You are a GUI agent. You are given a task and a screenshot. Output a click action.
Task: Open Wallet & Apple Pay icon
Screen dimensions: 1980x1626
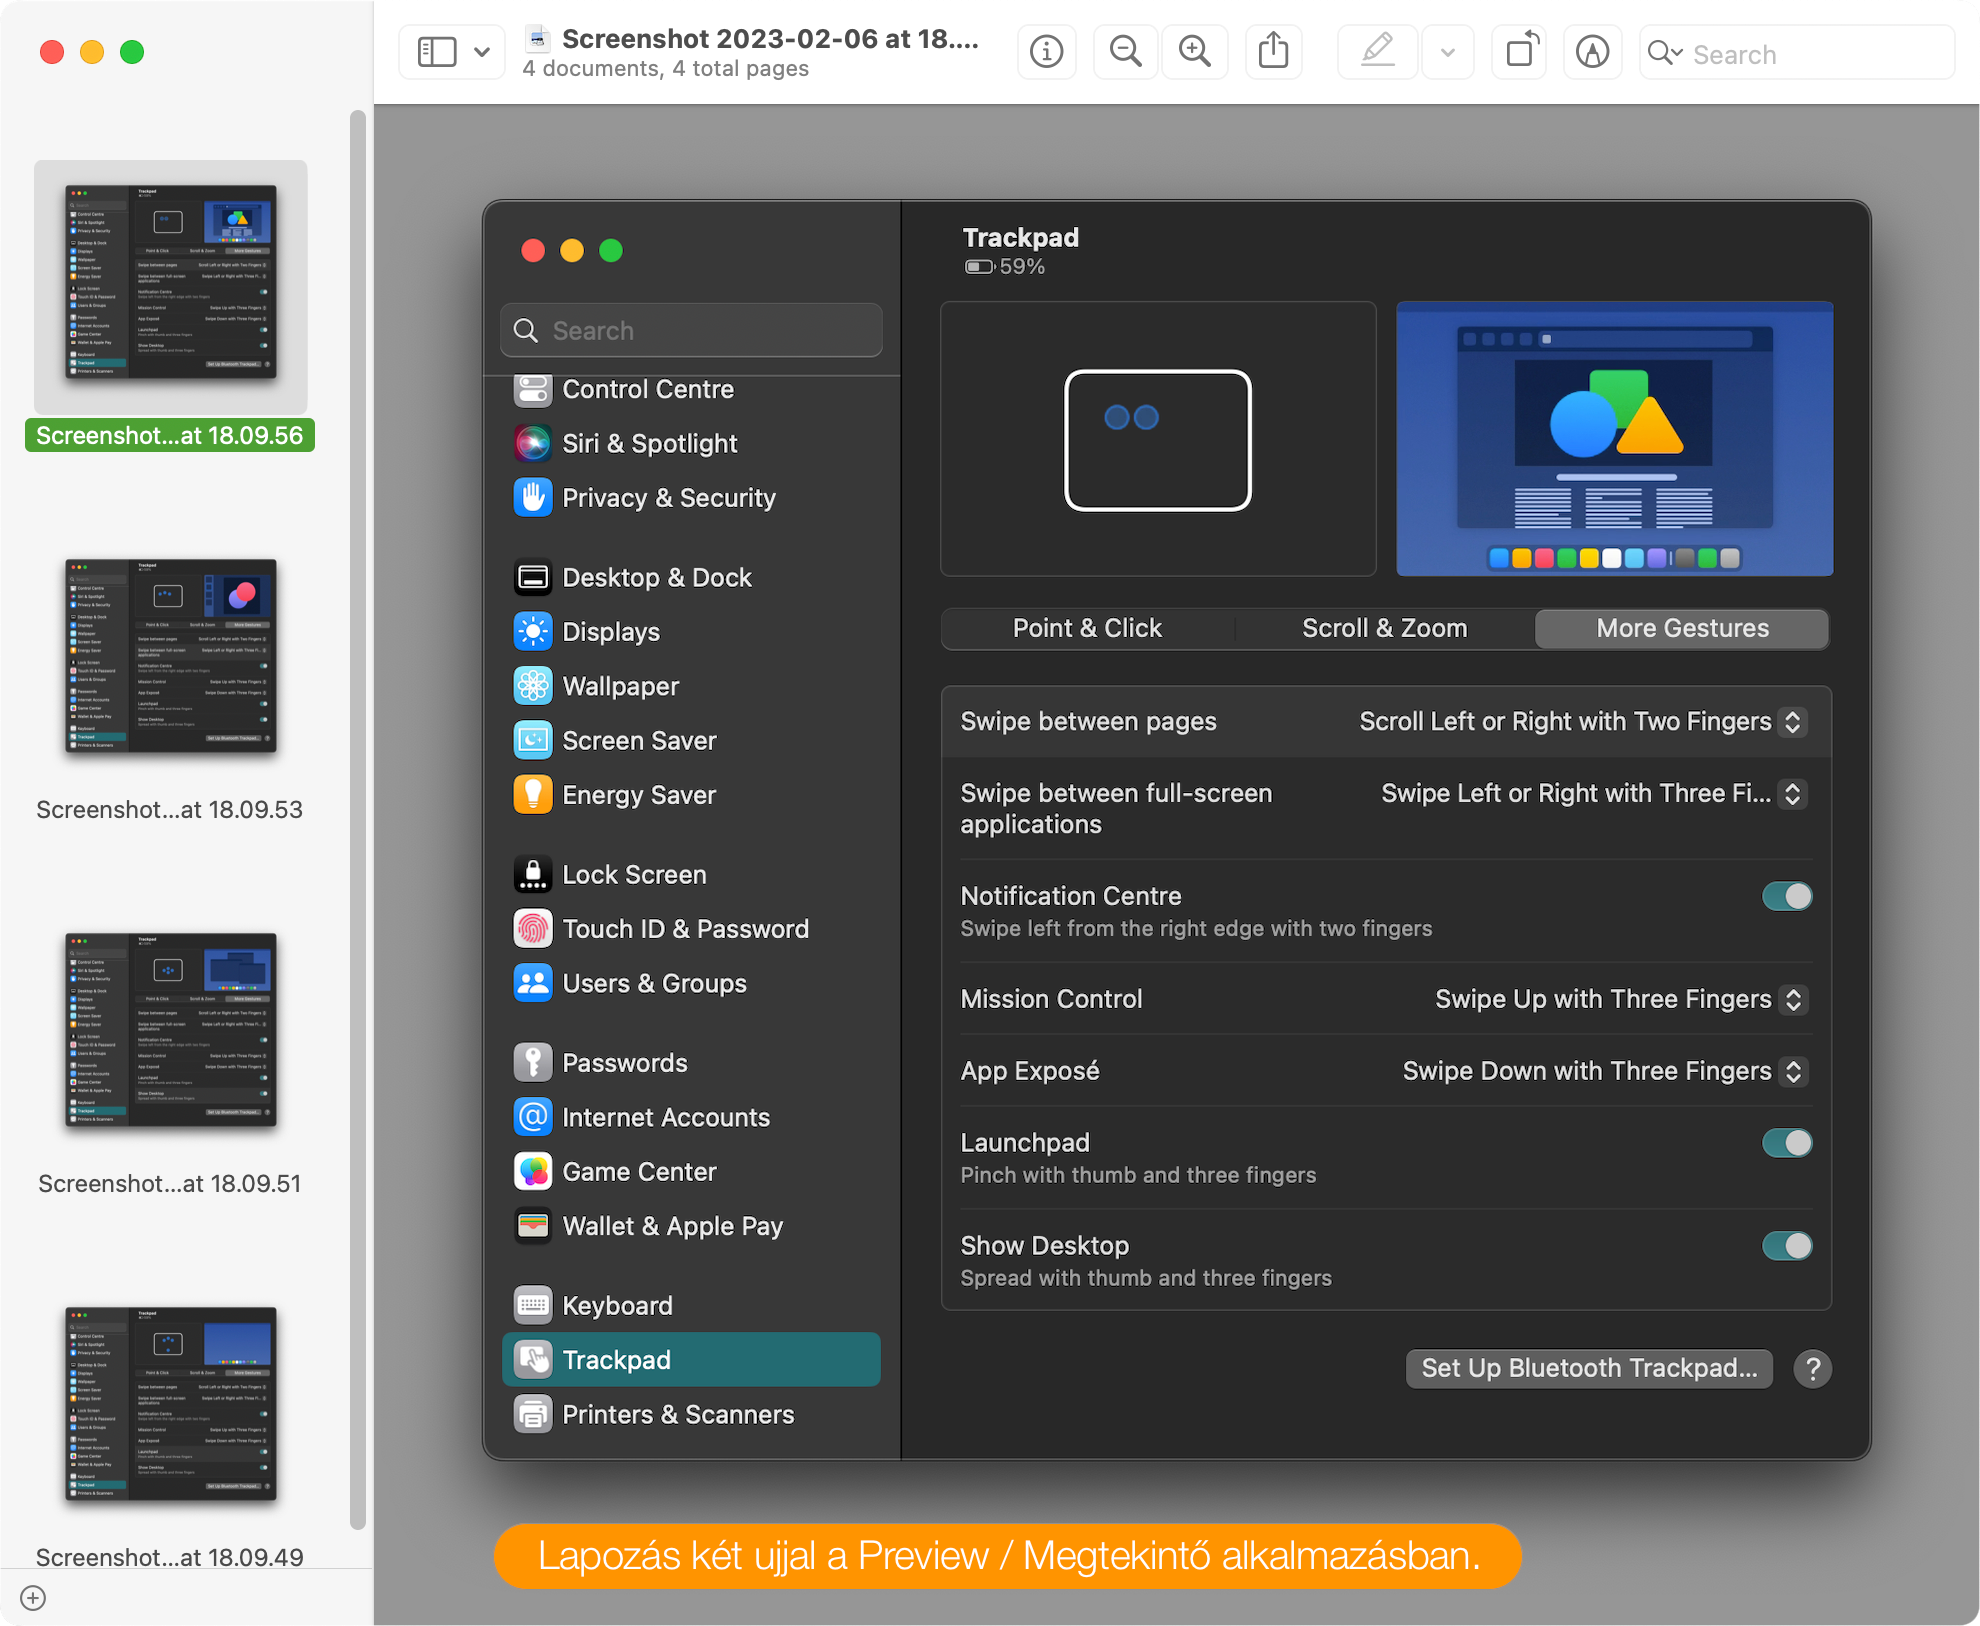(x=533, y=1226)
